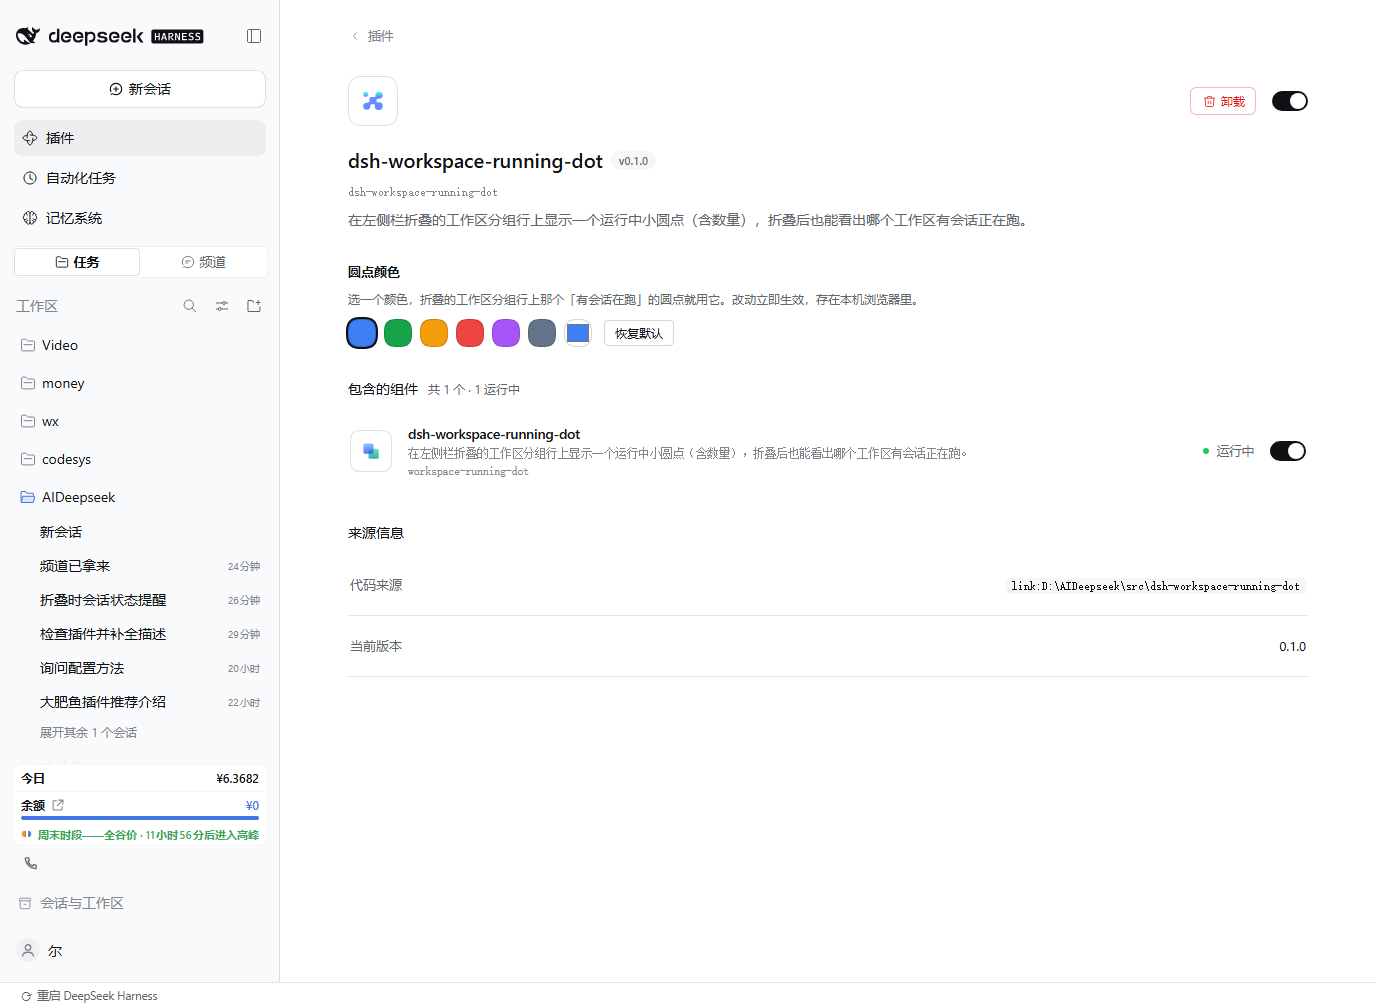
Task: Uninstall the plugin (卸载)
Action: (x=1223, y=101)
